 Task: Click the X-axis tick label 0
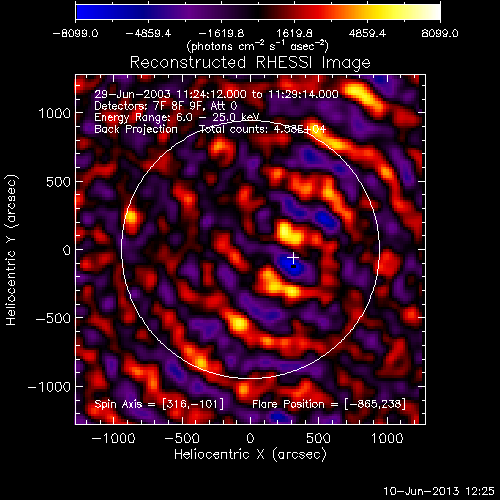click(250, 438)
